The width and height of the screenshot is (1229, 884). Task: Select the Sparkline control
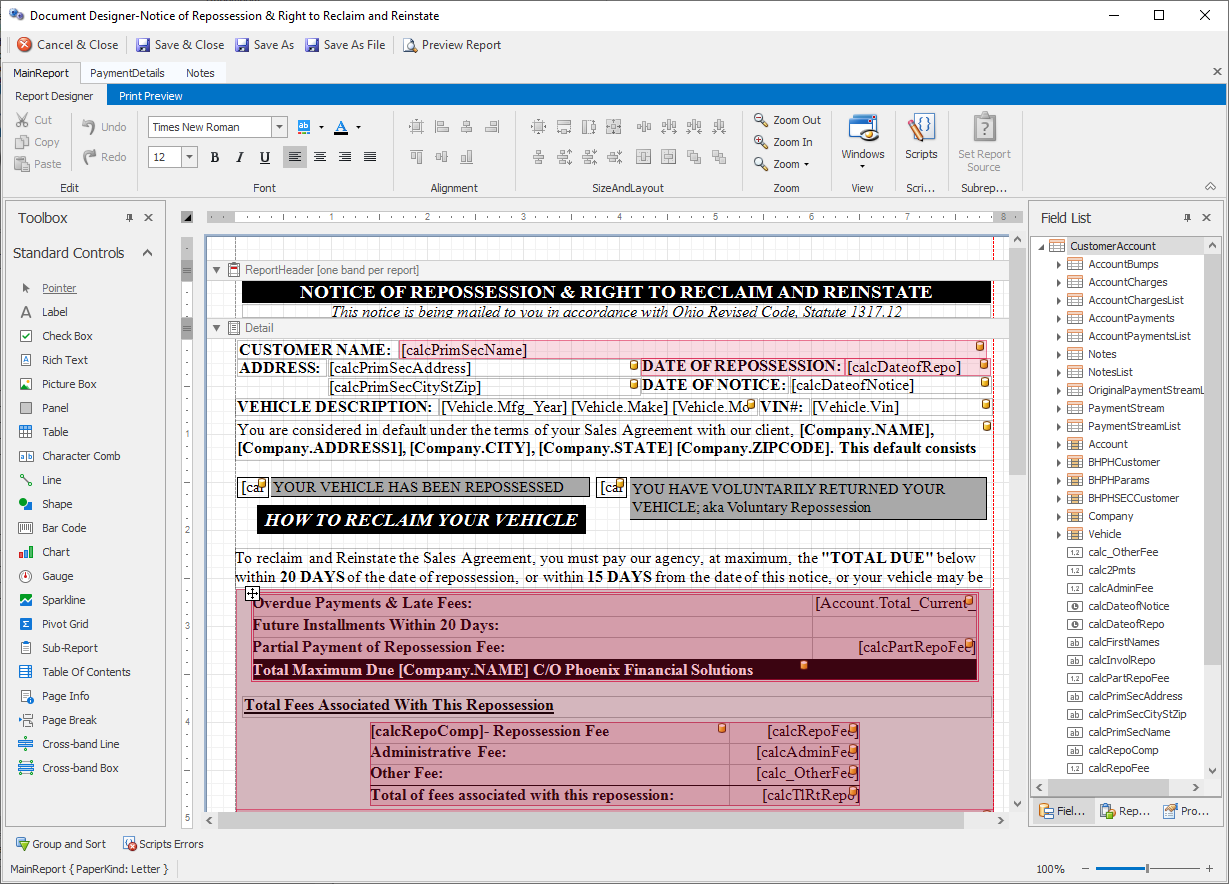(x=63, y=600)
